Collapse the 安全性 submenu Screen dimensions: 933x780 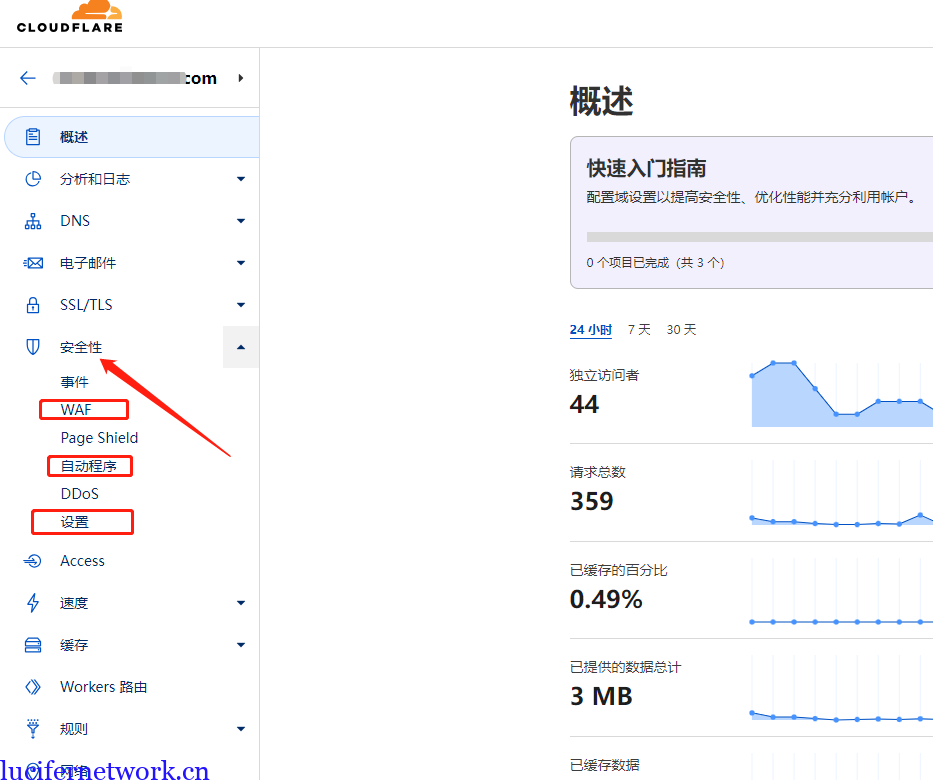click(240, 346)
